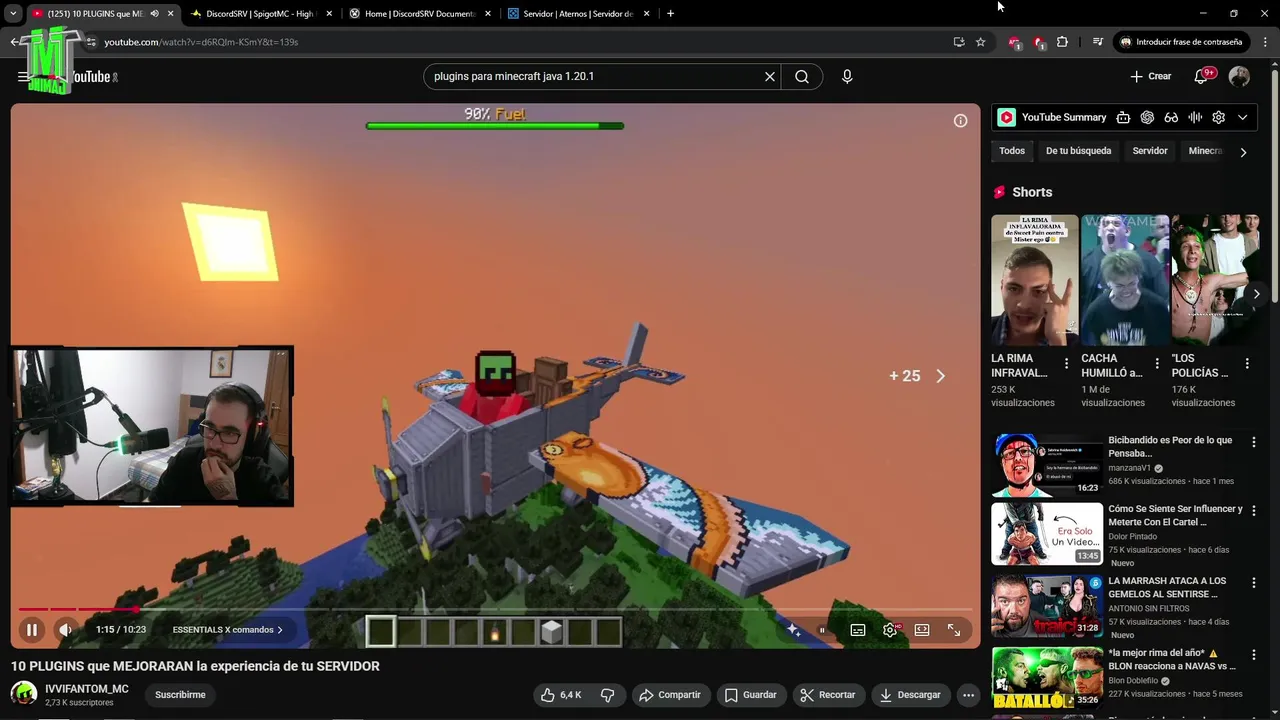Image resolution: width=1280 pixels, height=720 pixels.
Task: Click the Descargar download button
Action: click(x=910, y=695)
